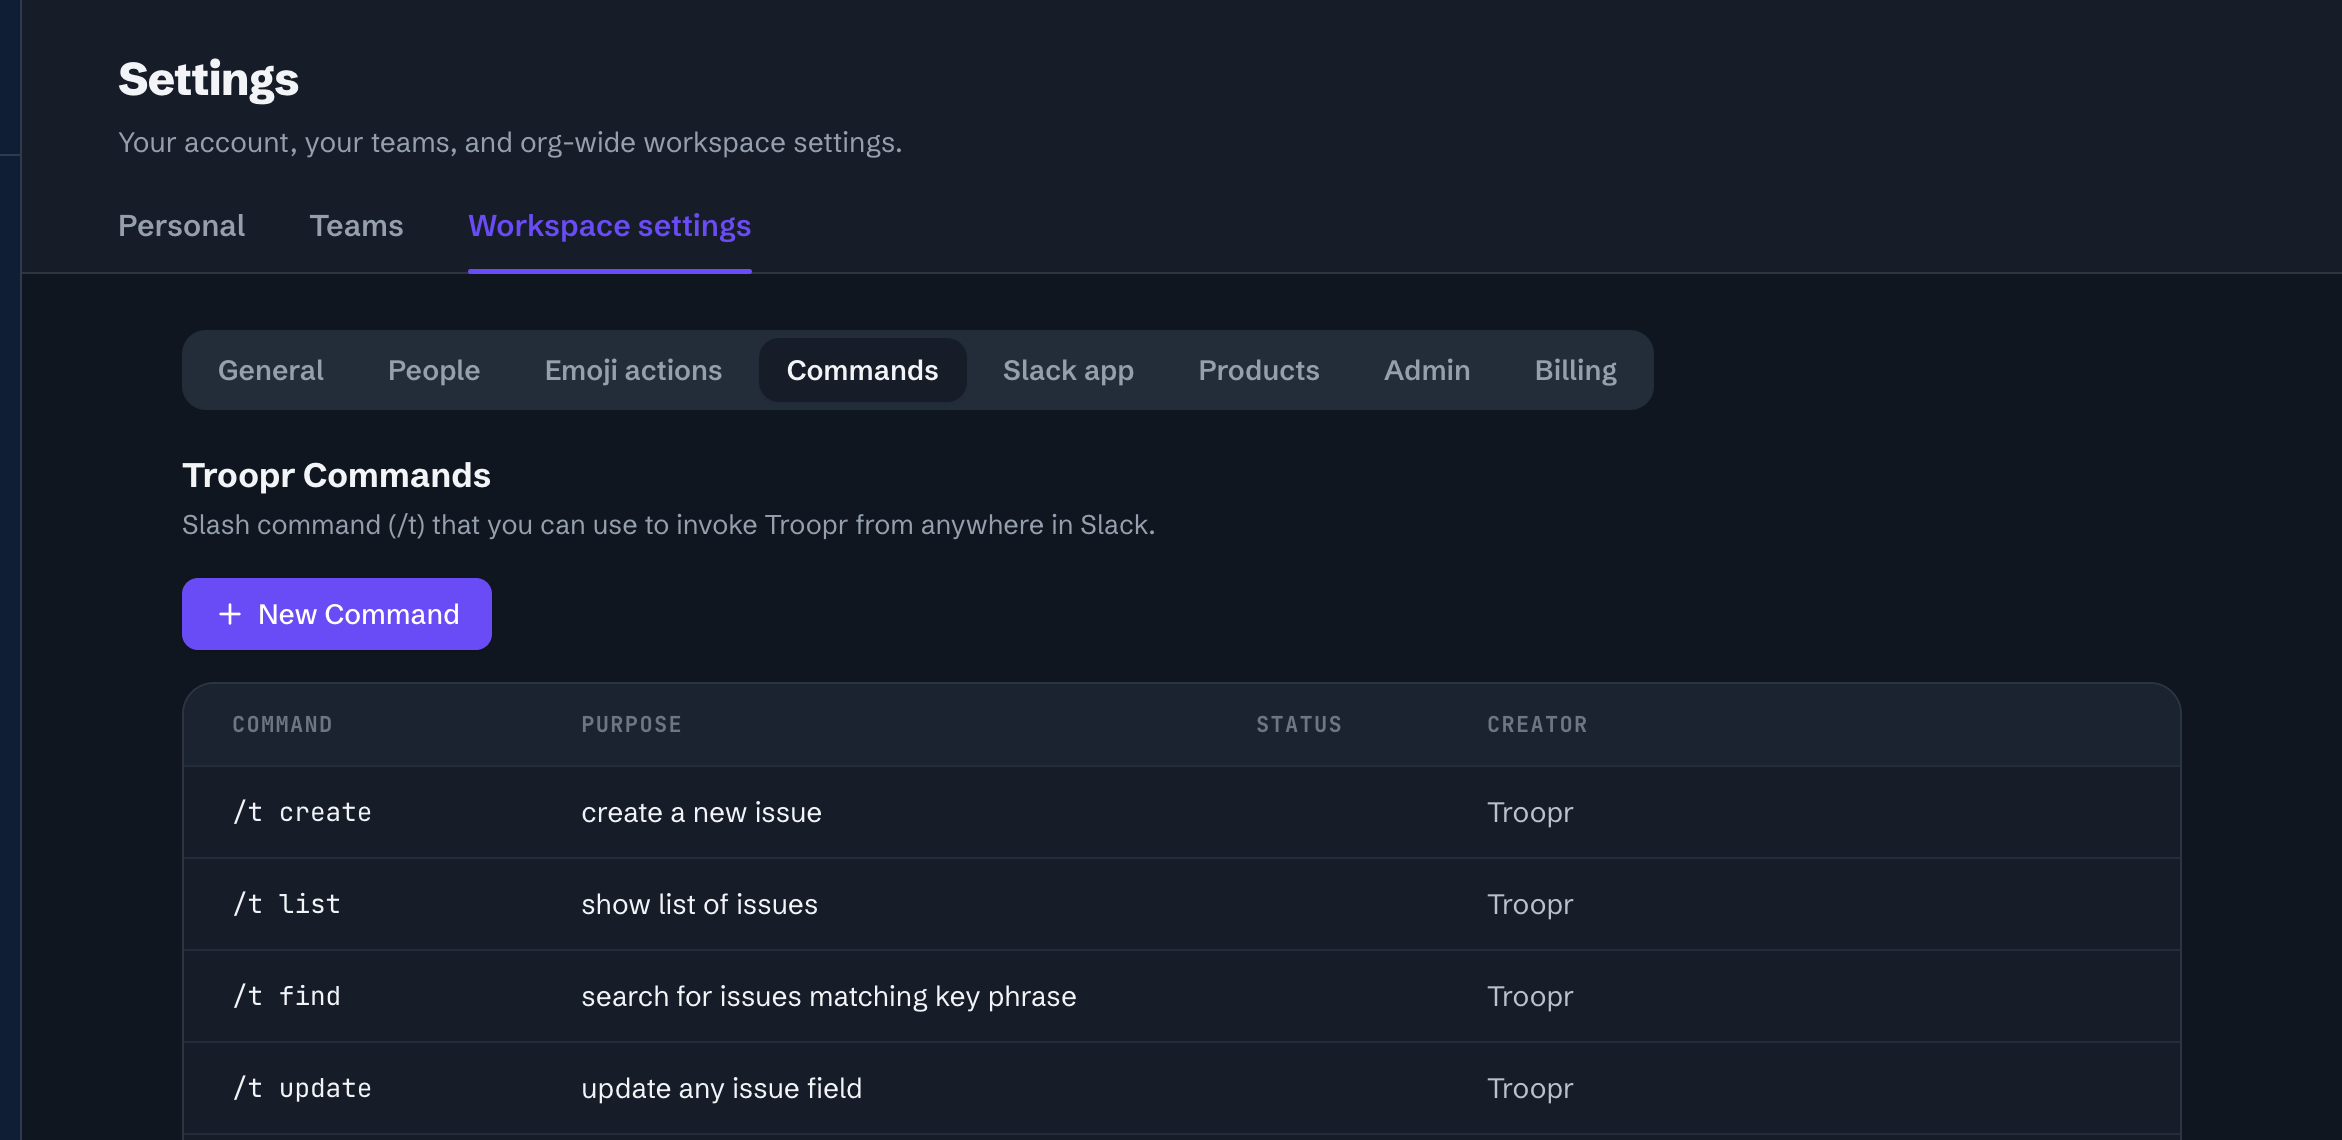Select 'create a new issue' purpose text
The image size is (2342, 1140).
coord(701,812)
